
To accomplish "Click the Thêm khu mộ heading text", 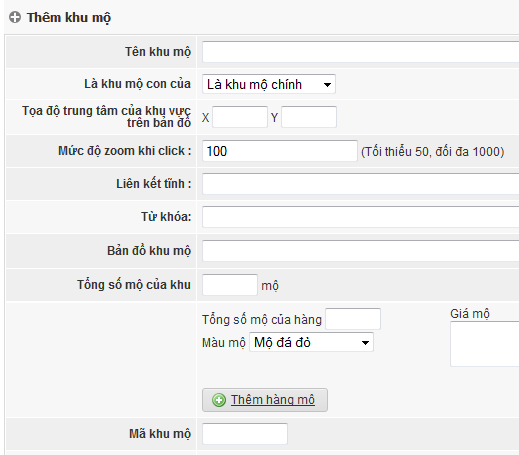I will click(69, 18).
